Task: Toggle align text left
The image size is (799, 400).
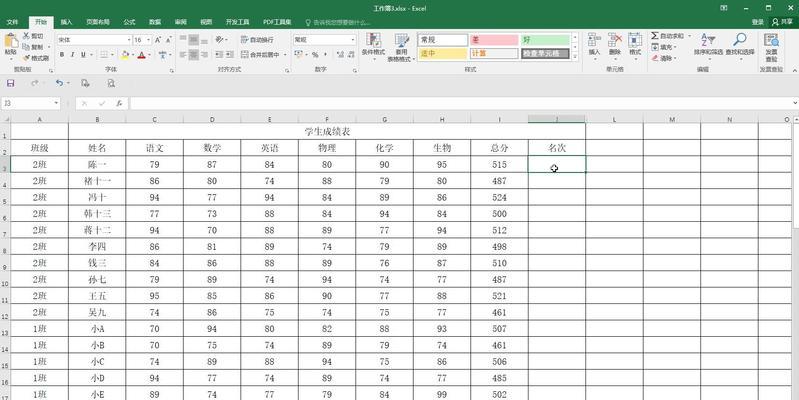Action: (x=183, y=55)
